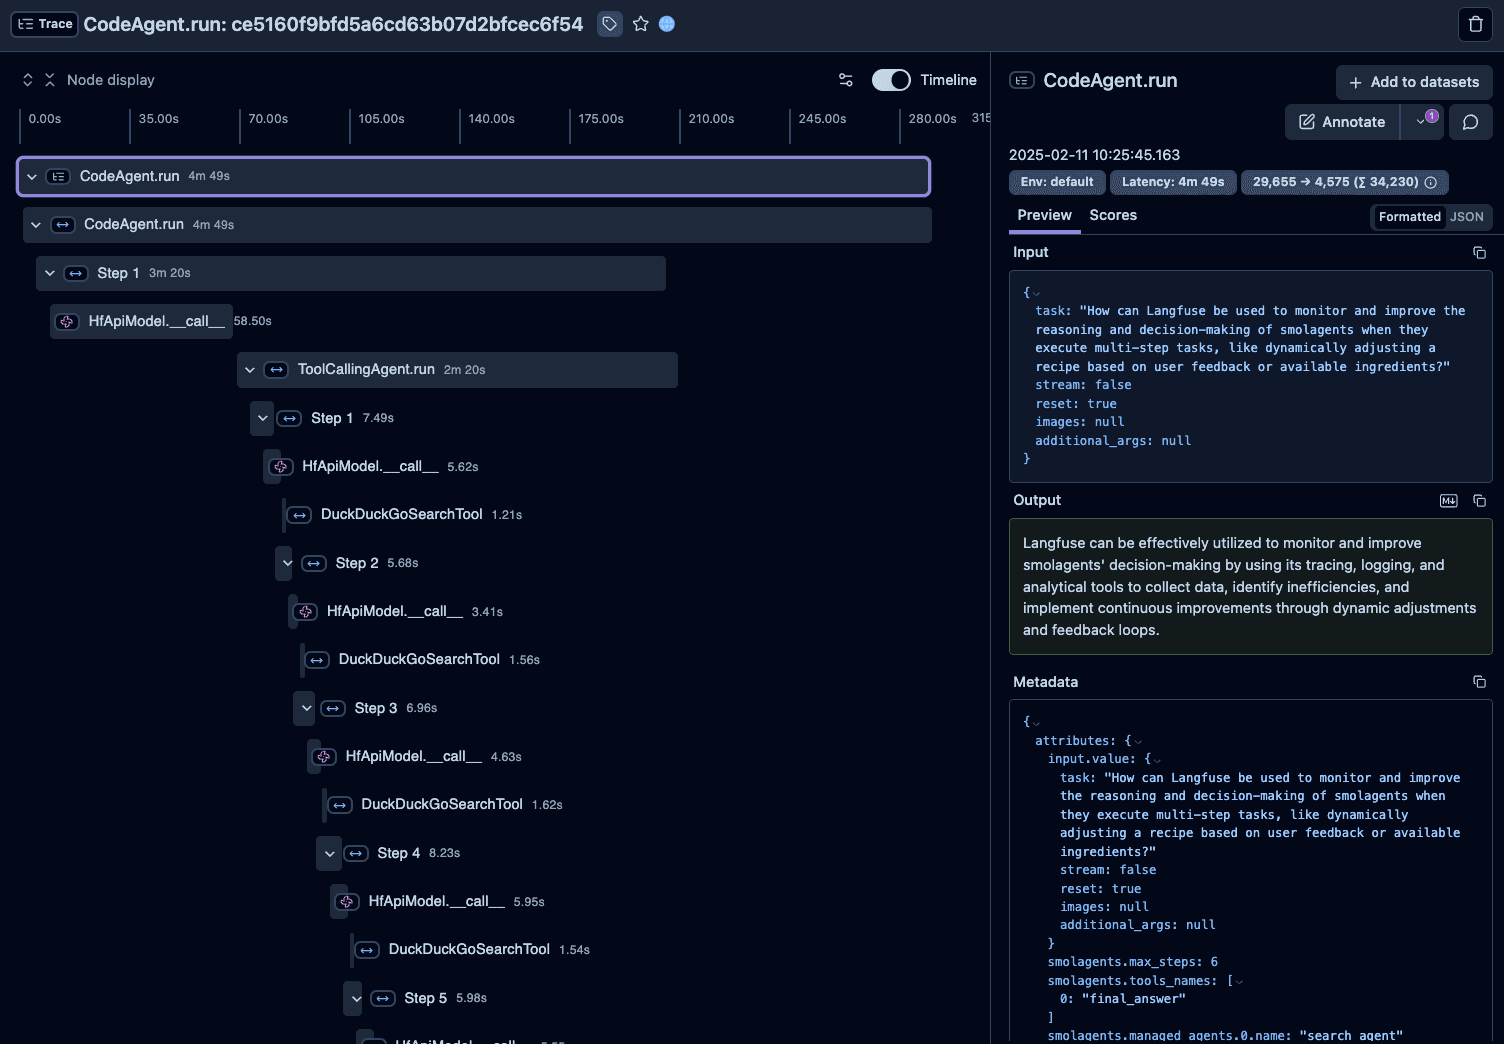This screenshot has width=1504, height=1044.
Task: Open the Annotate dropdown with the notification badge
Action: [1422, 121]
